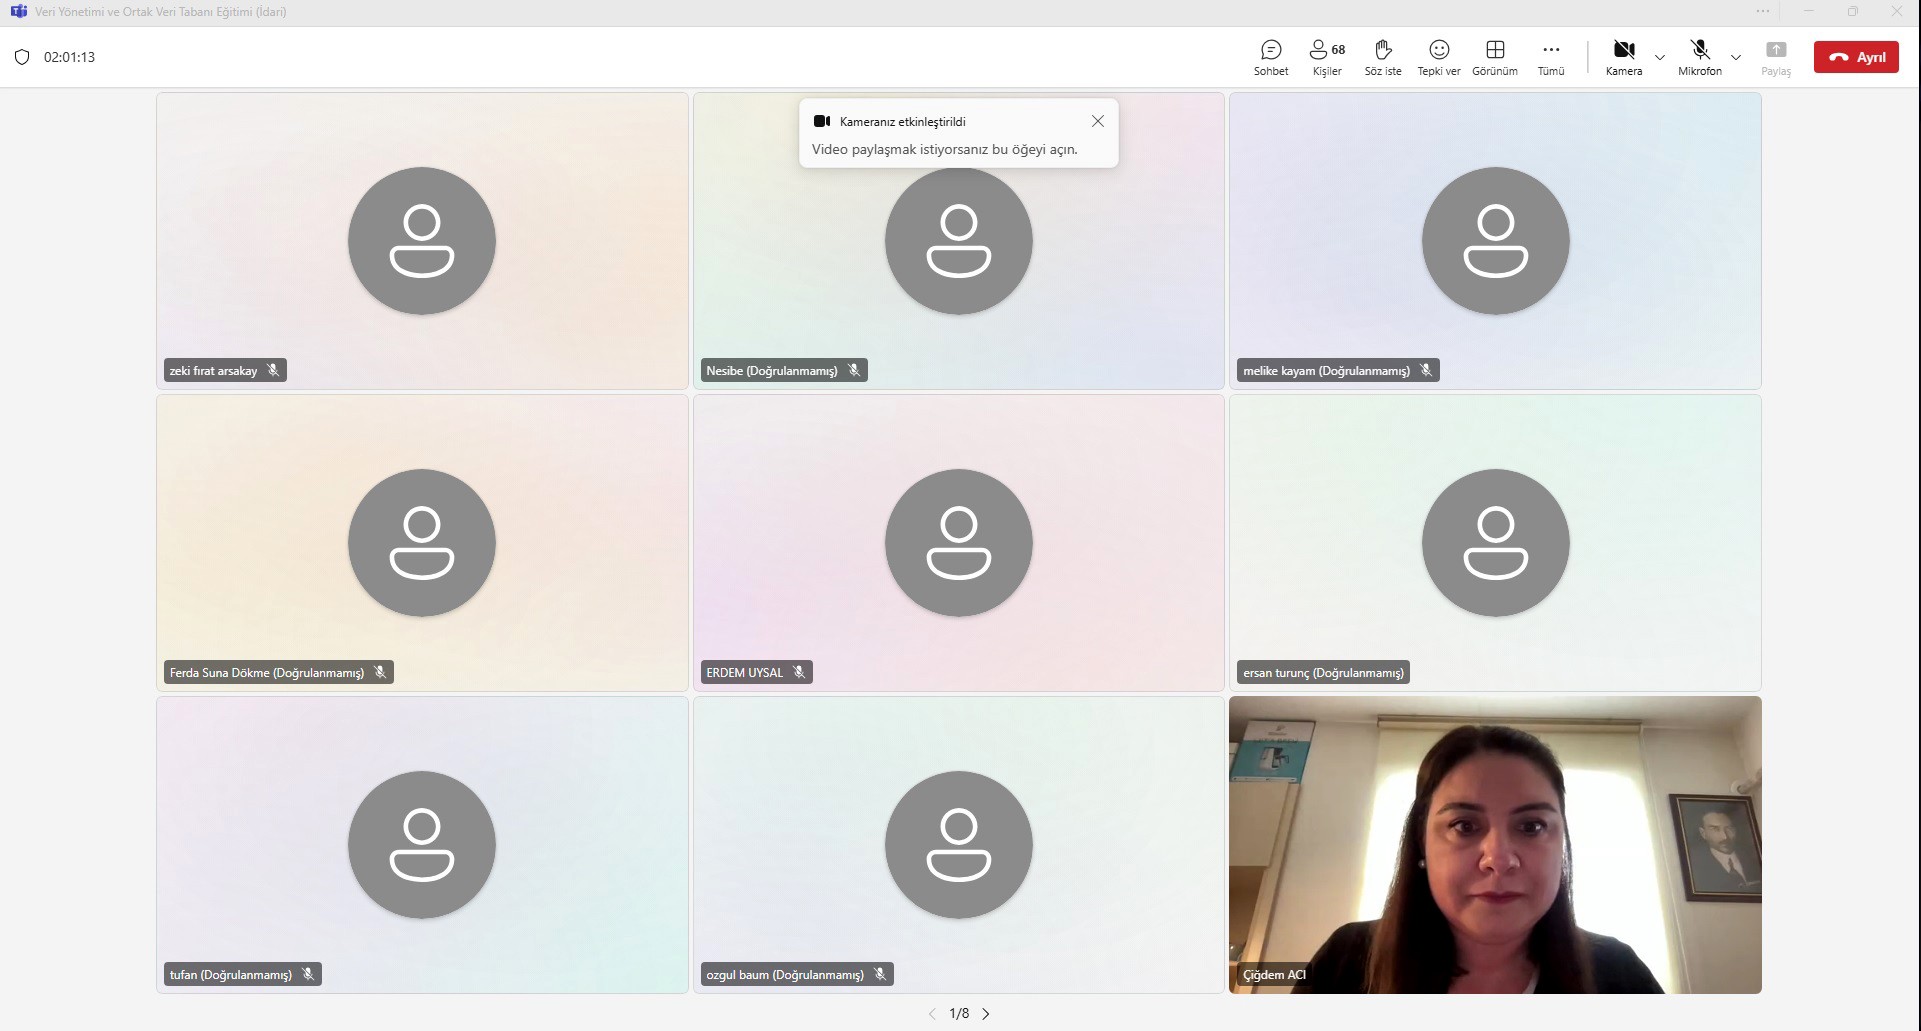1921x1031 pixels.
Task: Toggle the Kamera on or off
Action: coord(1624,58)
